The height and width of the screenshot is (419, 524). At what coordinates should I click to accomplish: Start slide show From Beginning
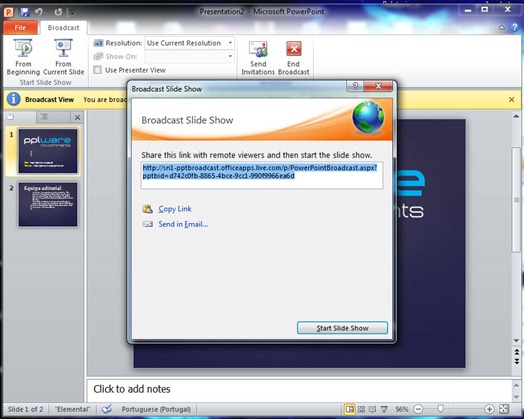(x=23, y=57)
